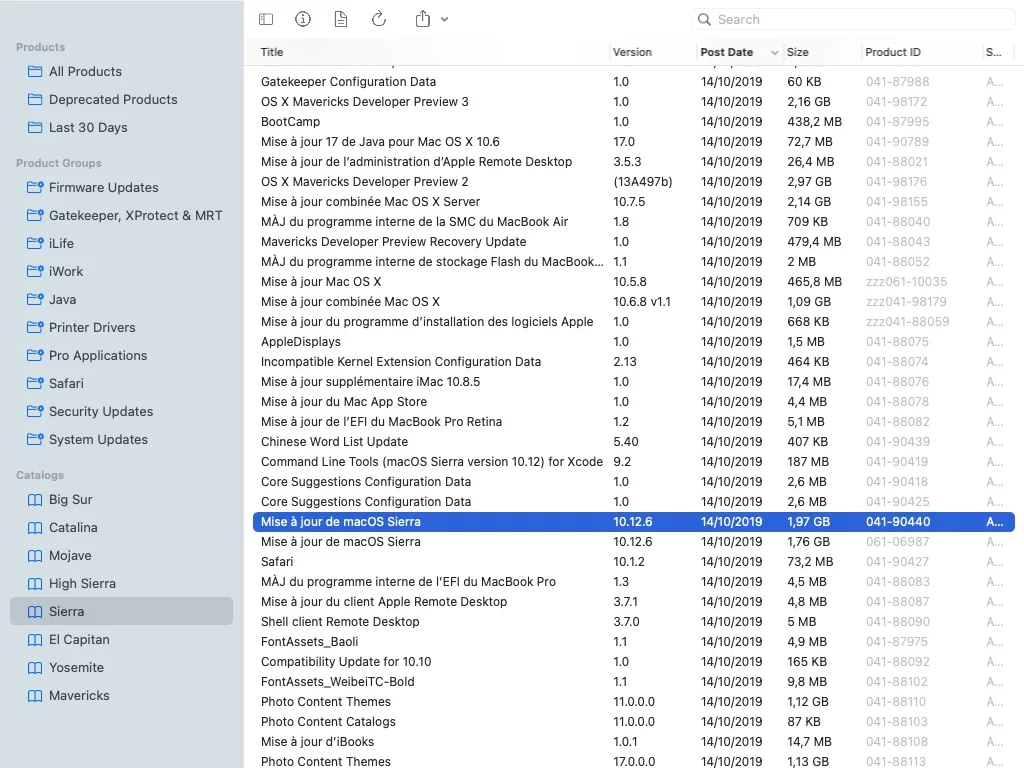The image size is (1024, 768).
Task: Click the Pro Applications folder icon
Action: (35, 356)
